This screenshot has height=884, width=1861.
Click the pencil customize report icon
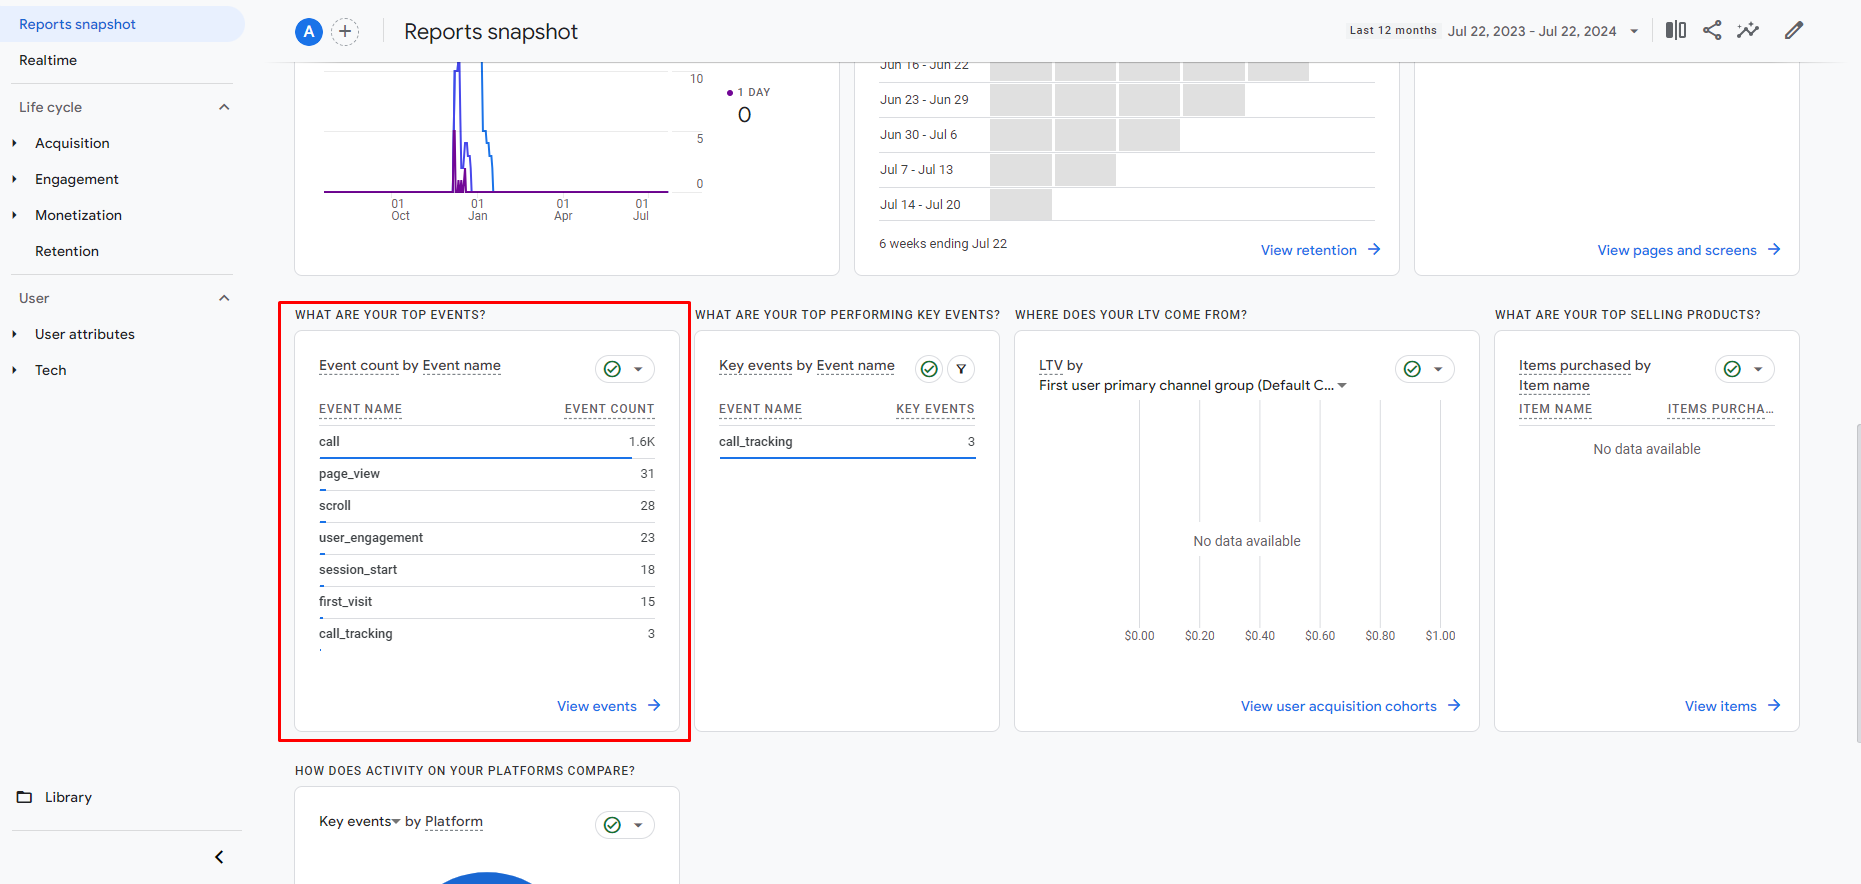click(x=1794, y=30)
